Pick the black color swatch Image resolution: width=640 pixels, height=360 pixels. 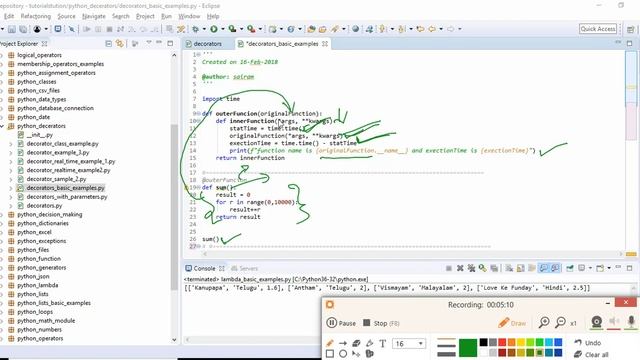[483, 342]
